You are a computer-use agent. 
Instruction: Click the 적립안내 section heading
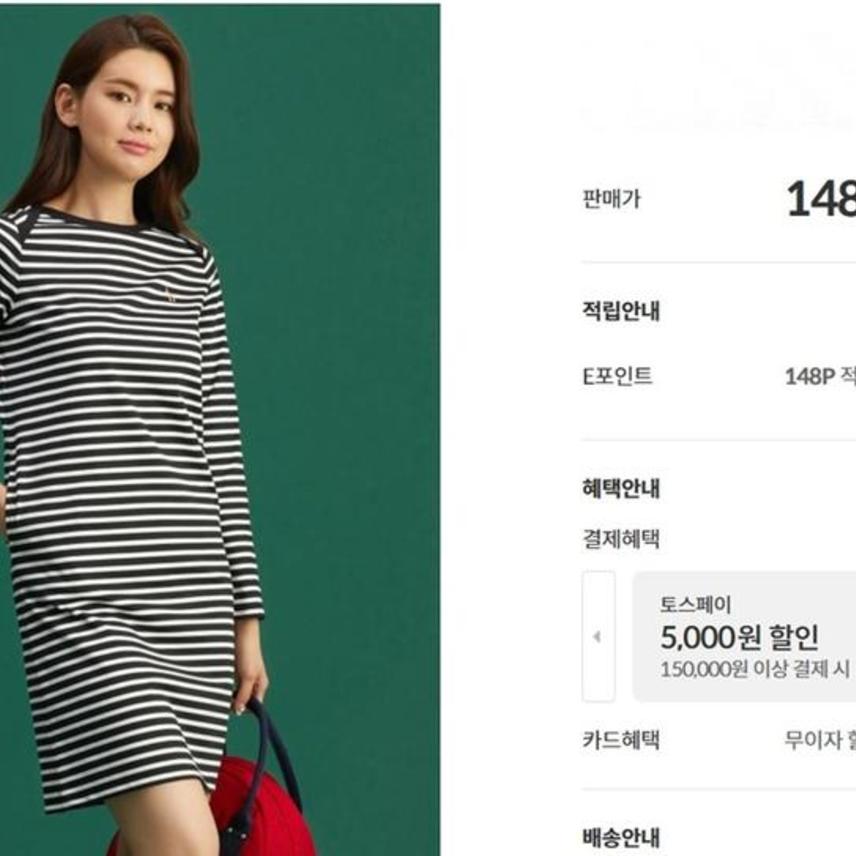pos(621,311)
